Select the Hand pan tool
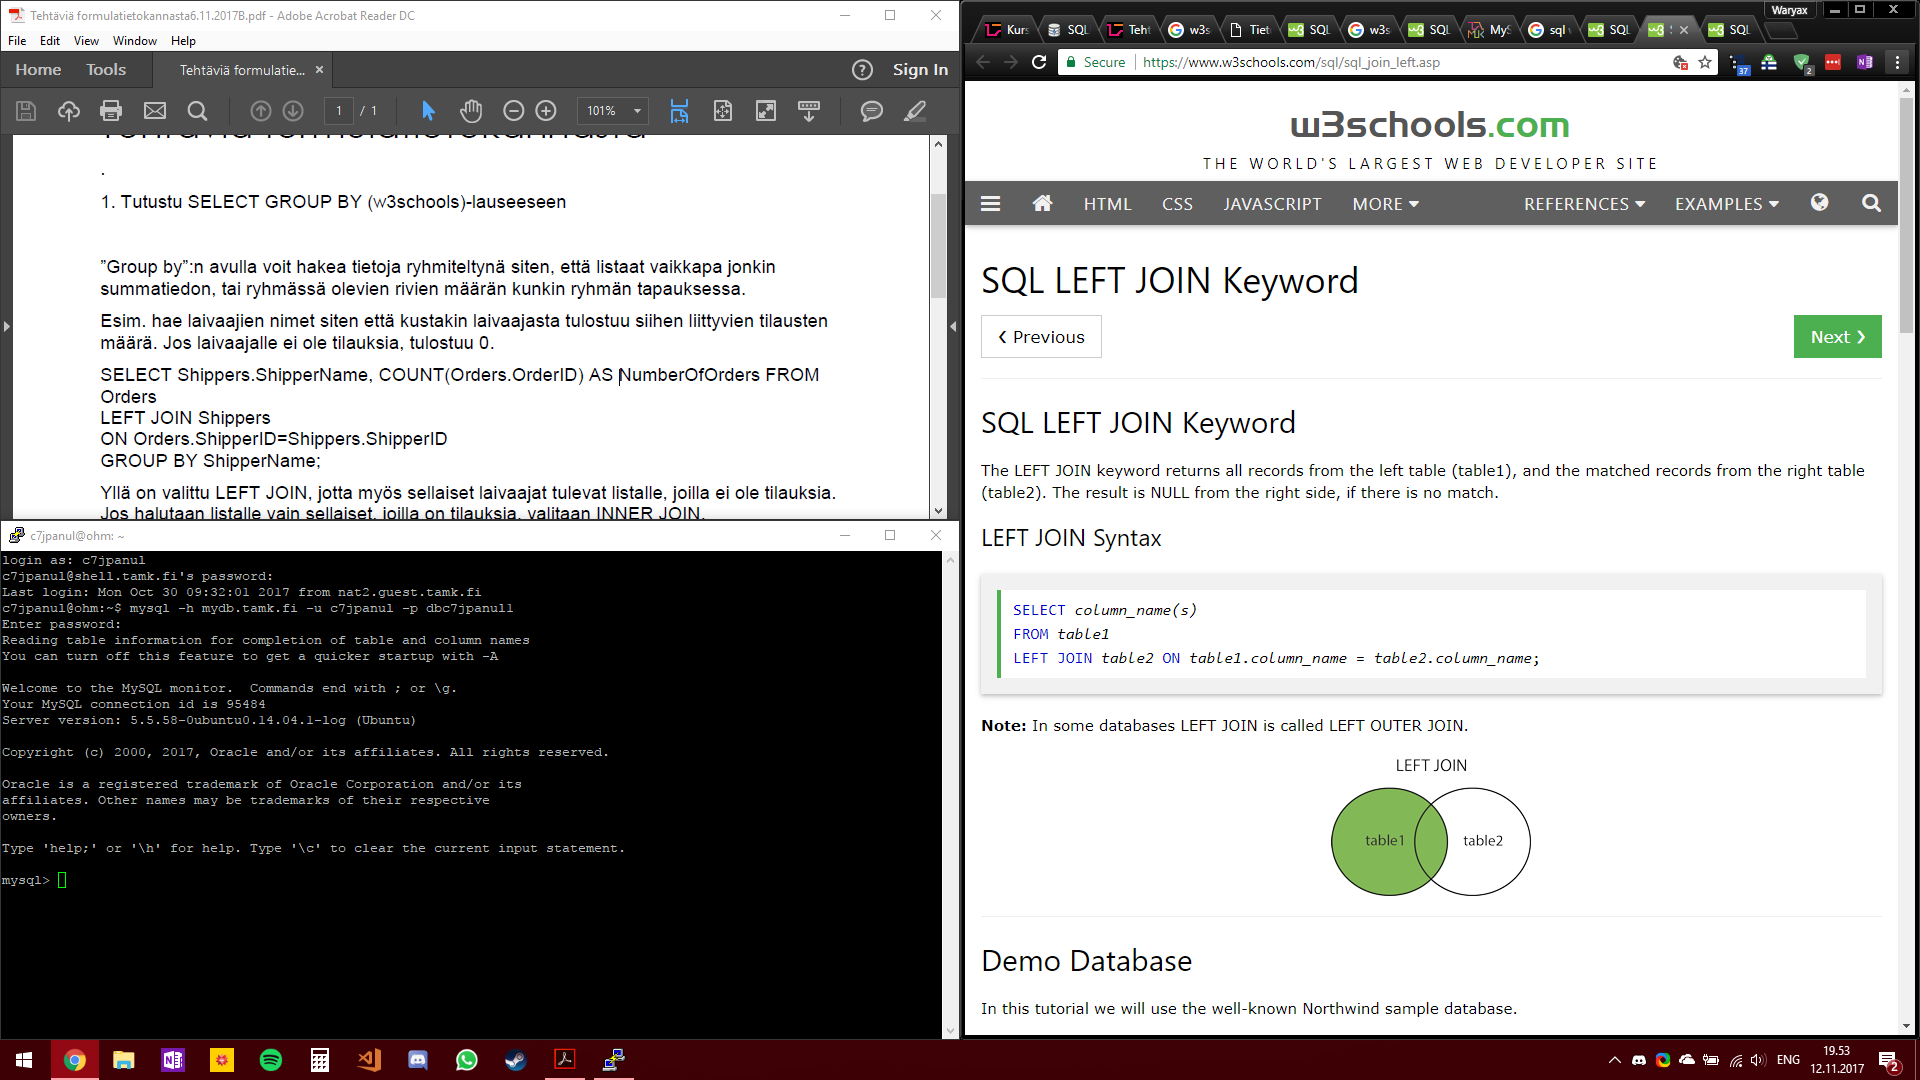The height and width of the screenshot is (1080, 1920). (471, 111)
